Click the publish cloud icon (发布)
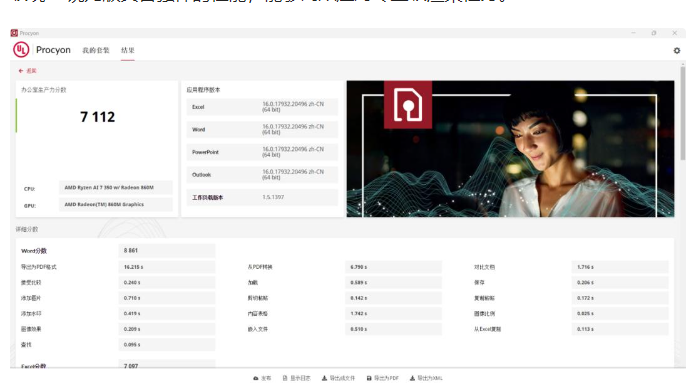This screenshot has height=383, width=694. pyautogui.click(x=256, y=378)
